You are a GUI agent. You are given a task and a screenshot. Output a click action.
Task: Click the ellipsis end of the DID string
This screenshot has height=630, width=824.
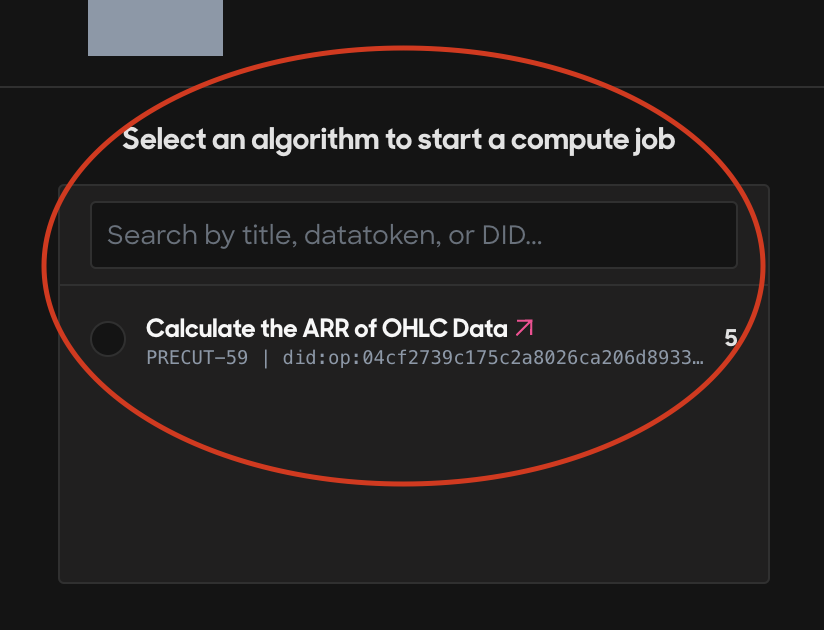[x=698, y=359]
